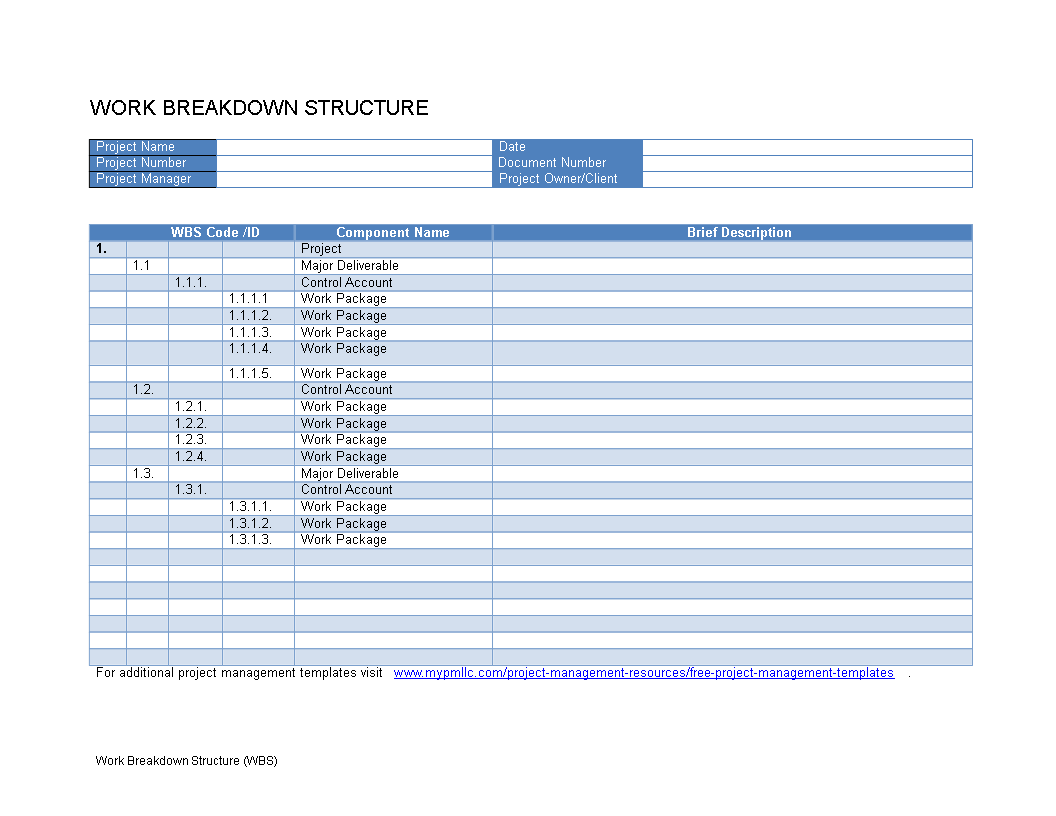The image size is (1056, 816).
Task: Click the empty Project Manager value field
Action: tap(354, 179)
